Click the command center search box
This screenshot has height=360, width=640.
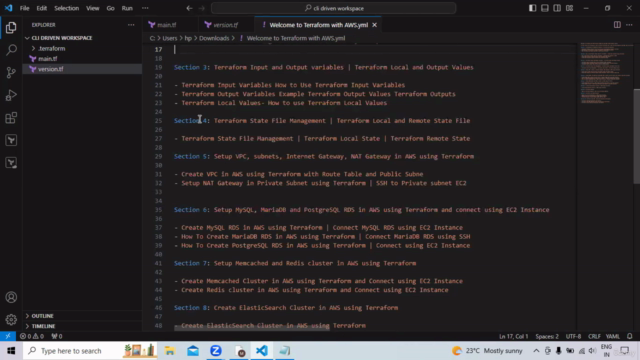click(333, 8)
